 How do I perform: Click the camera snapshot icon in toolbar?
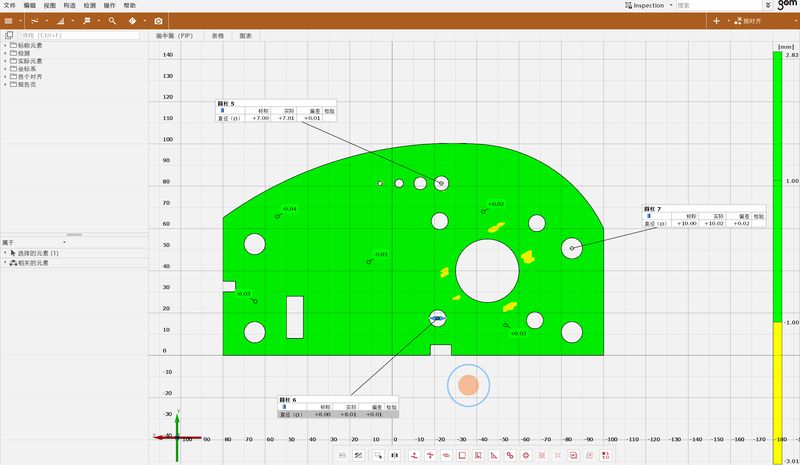158,21
